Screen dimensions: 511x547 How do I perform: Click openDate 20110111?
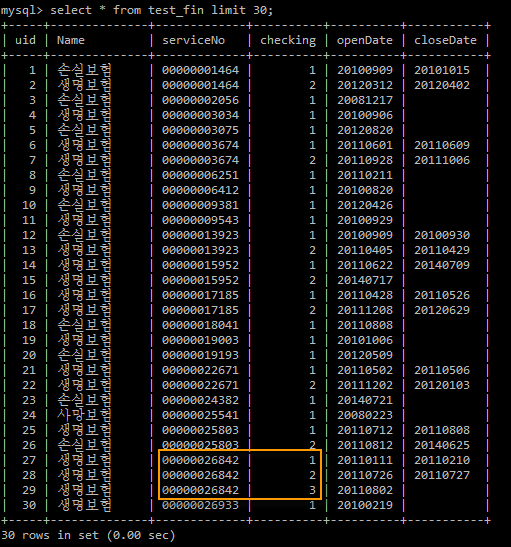pos(365,460)
